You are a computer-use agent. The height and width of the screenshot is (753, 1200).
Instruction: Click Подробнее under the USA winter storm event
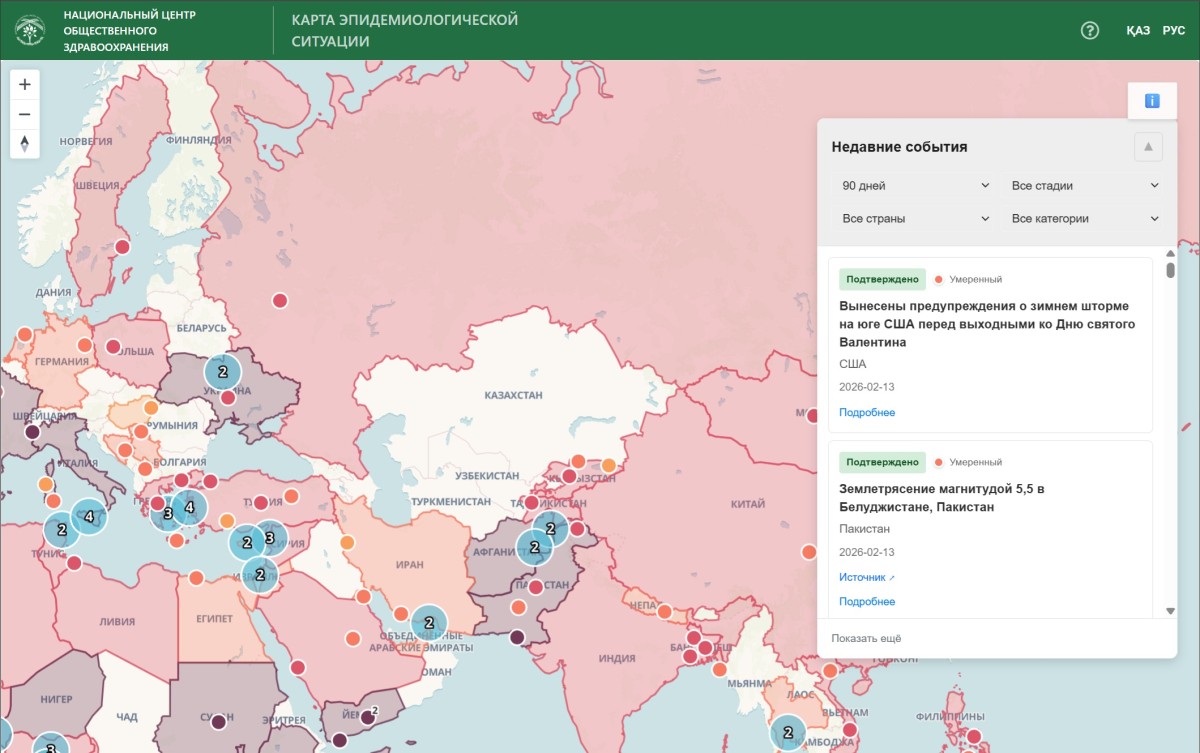pyautogui.click(x=867, y=412)
